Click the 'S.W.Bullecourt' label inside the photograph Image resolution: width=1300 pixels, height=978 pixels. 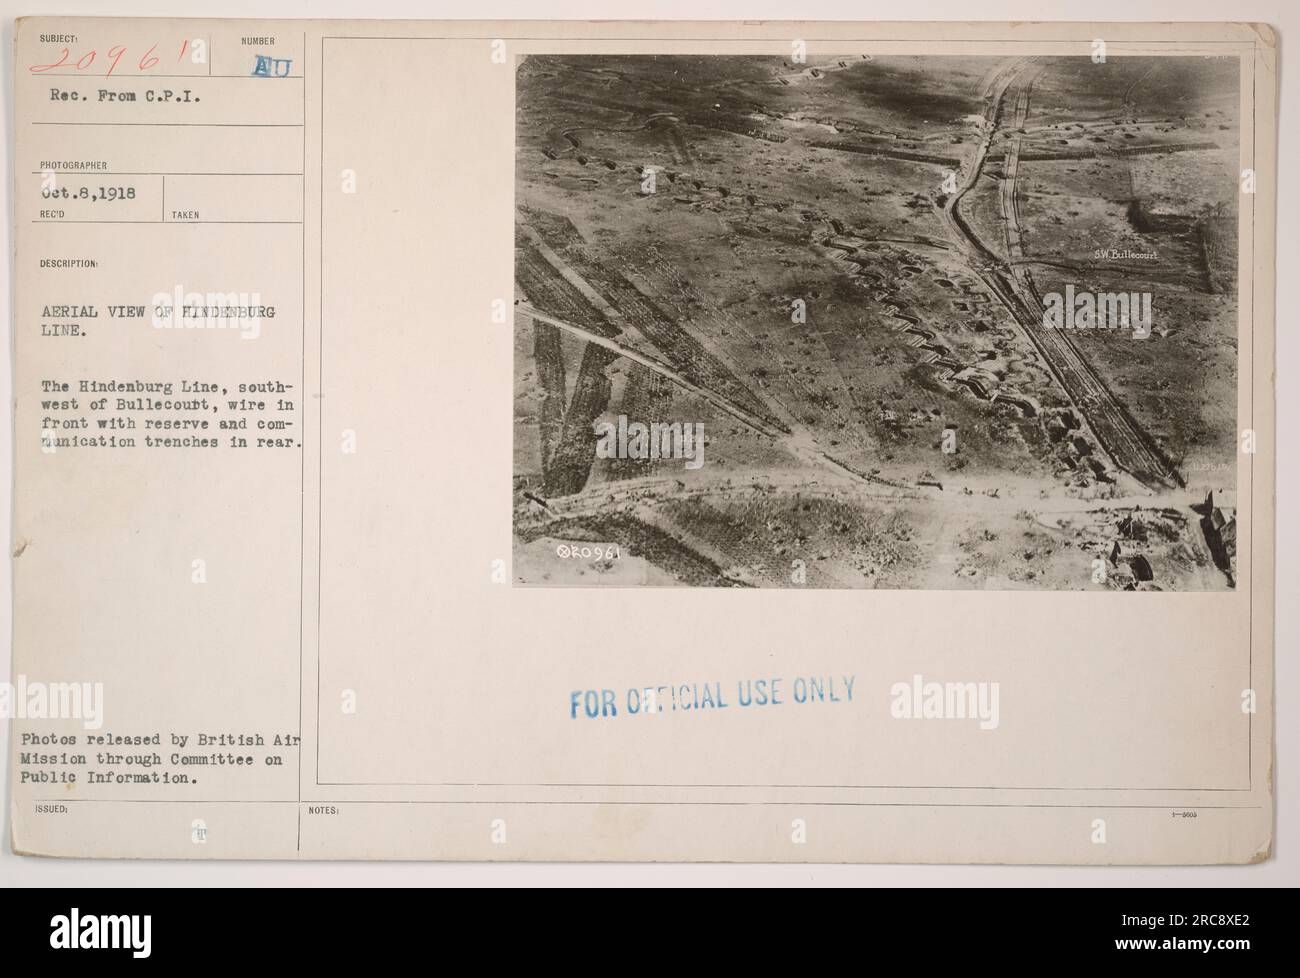(x=1125, y=254)
